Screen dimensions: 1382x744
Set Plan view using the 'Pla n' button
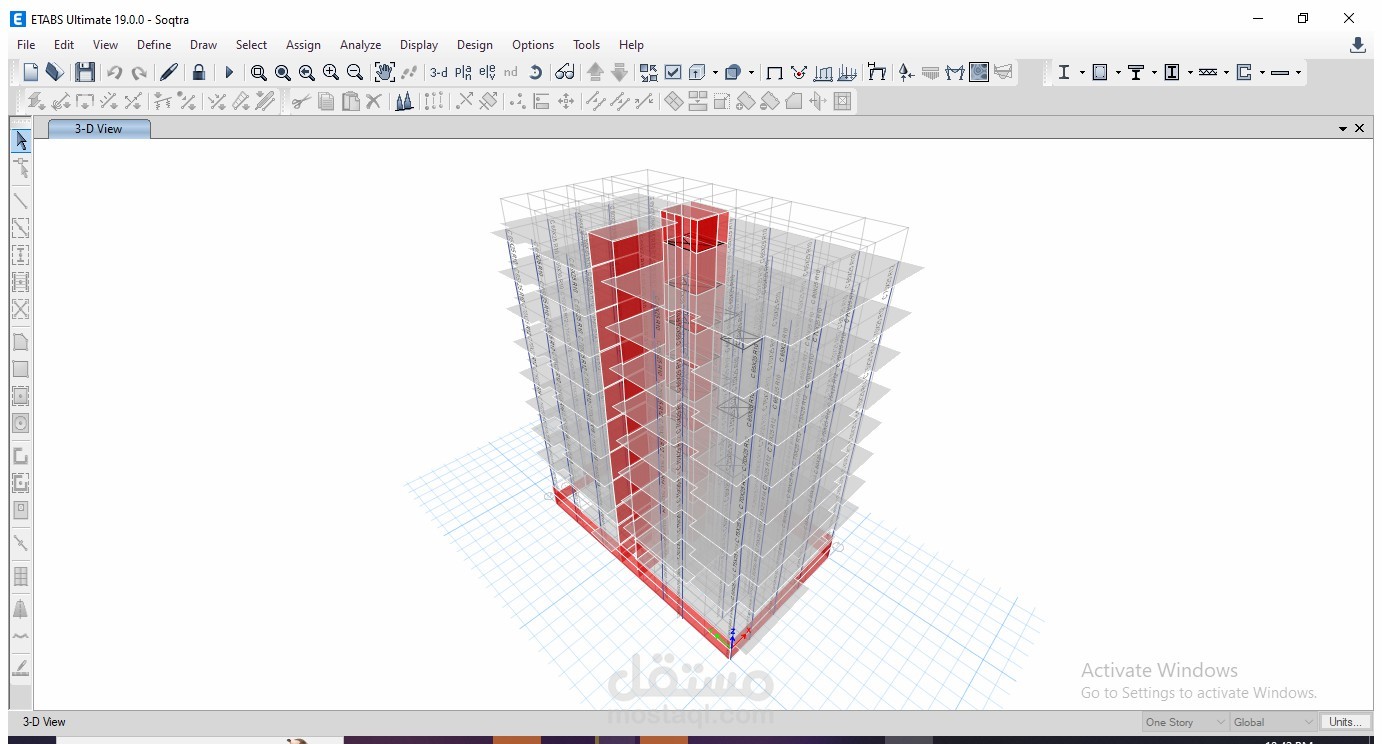coord(463,72)
